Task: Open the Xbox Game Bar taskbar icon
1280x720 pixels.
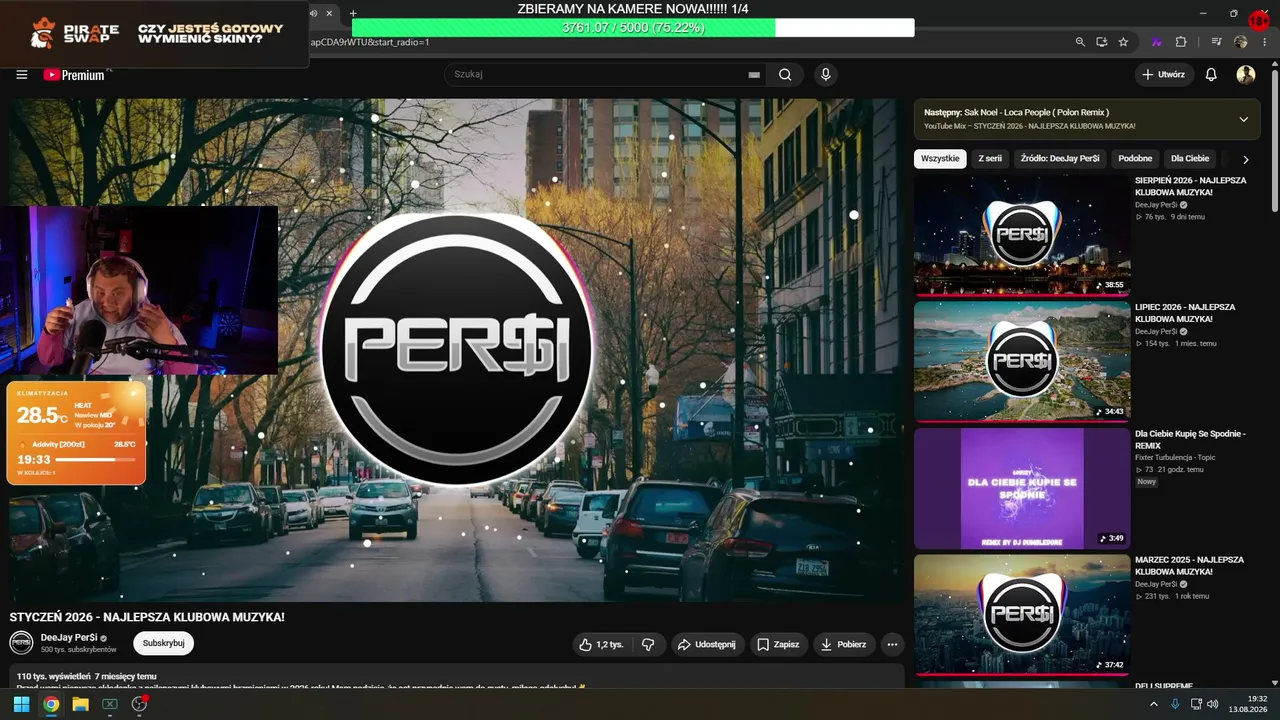Action: pos(110,704)
